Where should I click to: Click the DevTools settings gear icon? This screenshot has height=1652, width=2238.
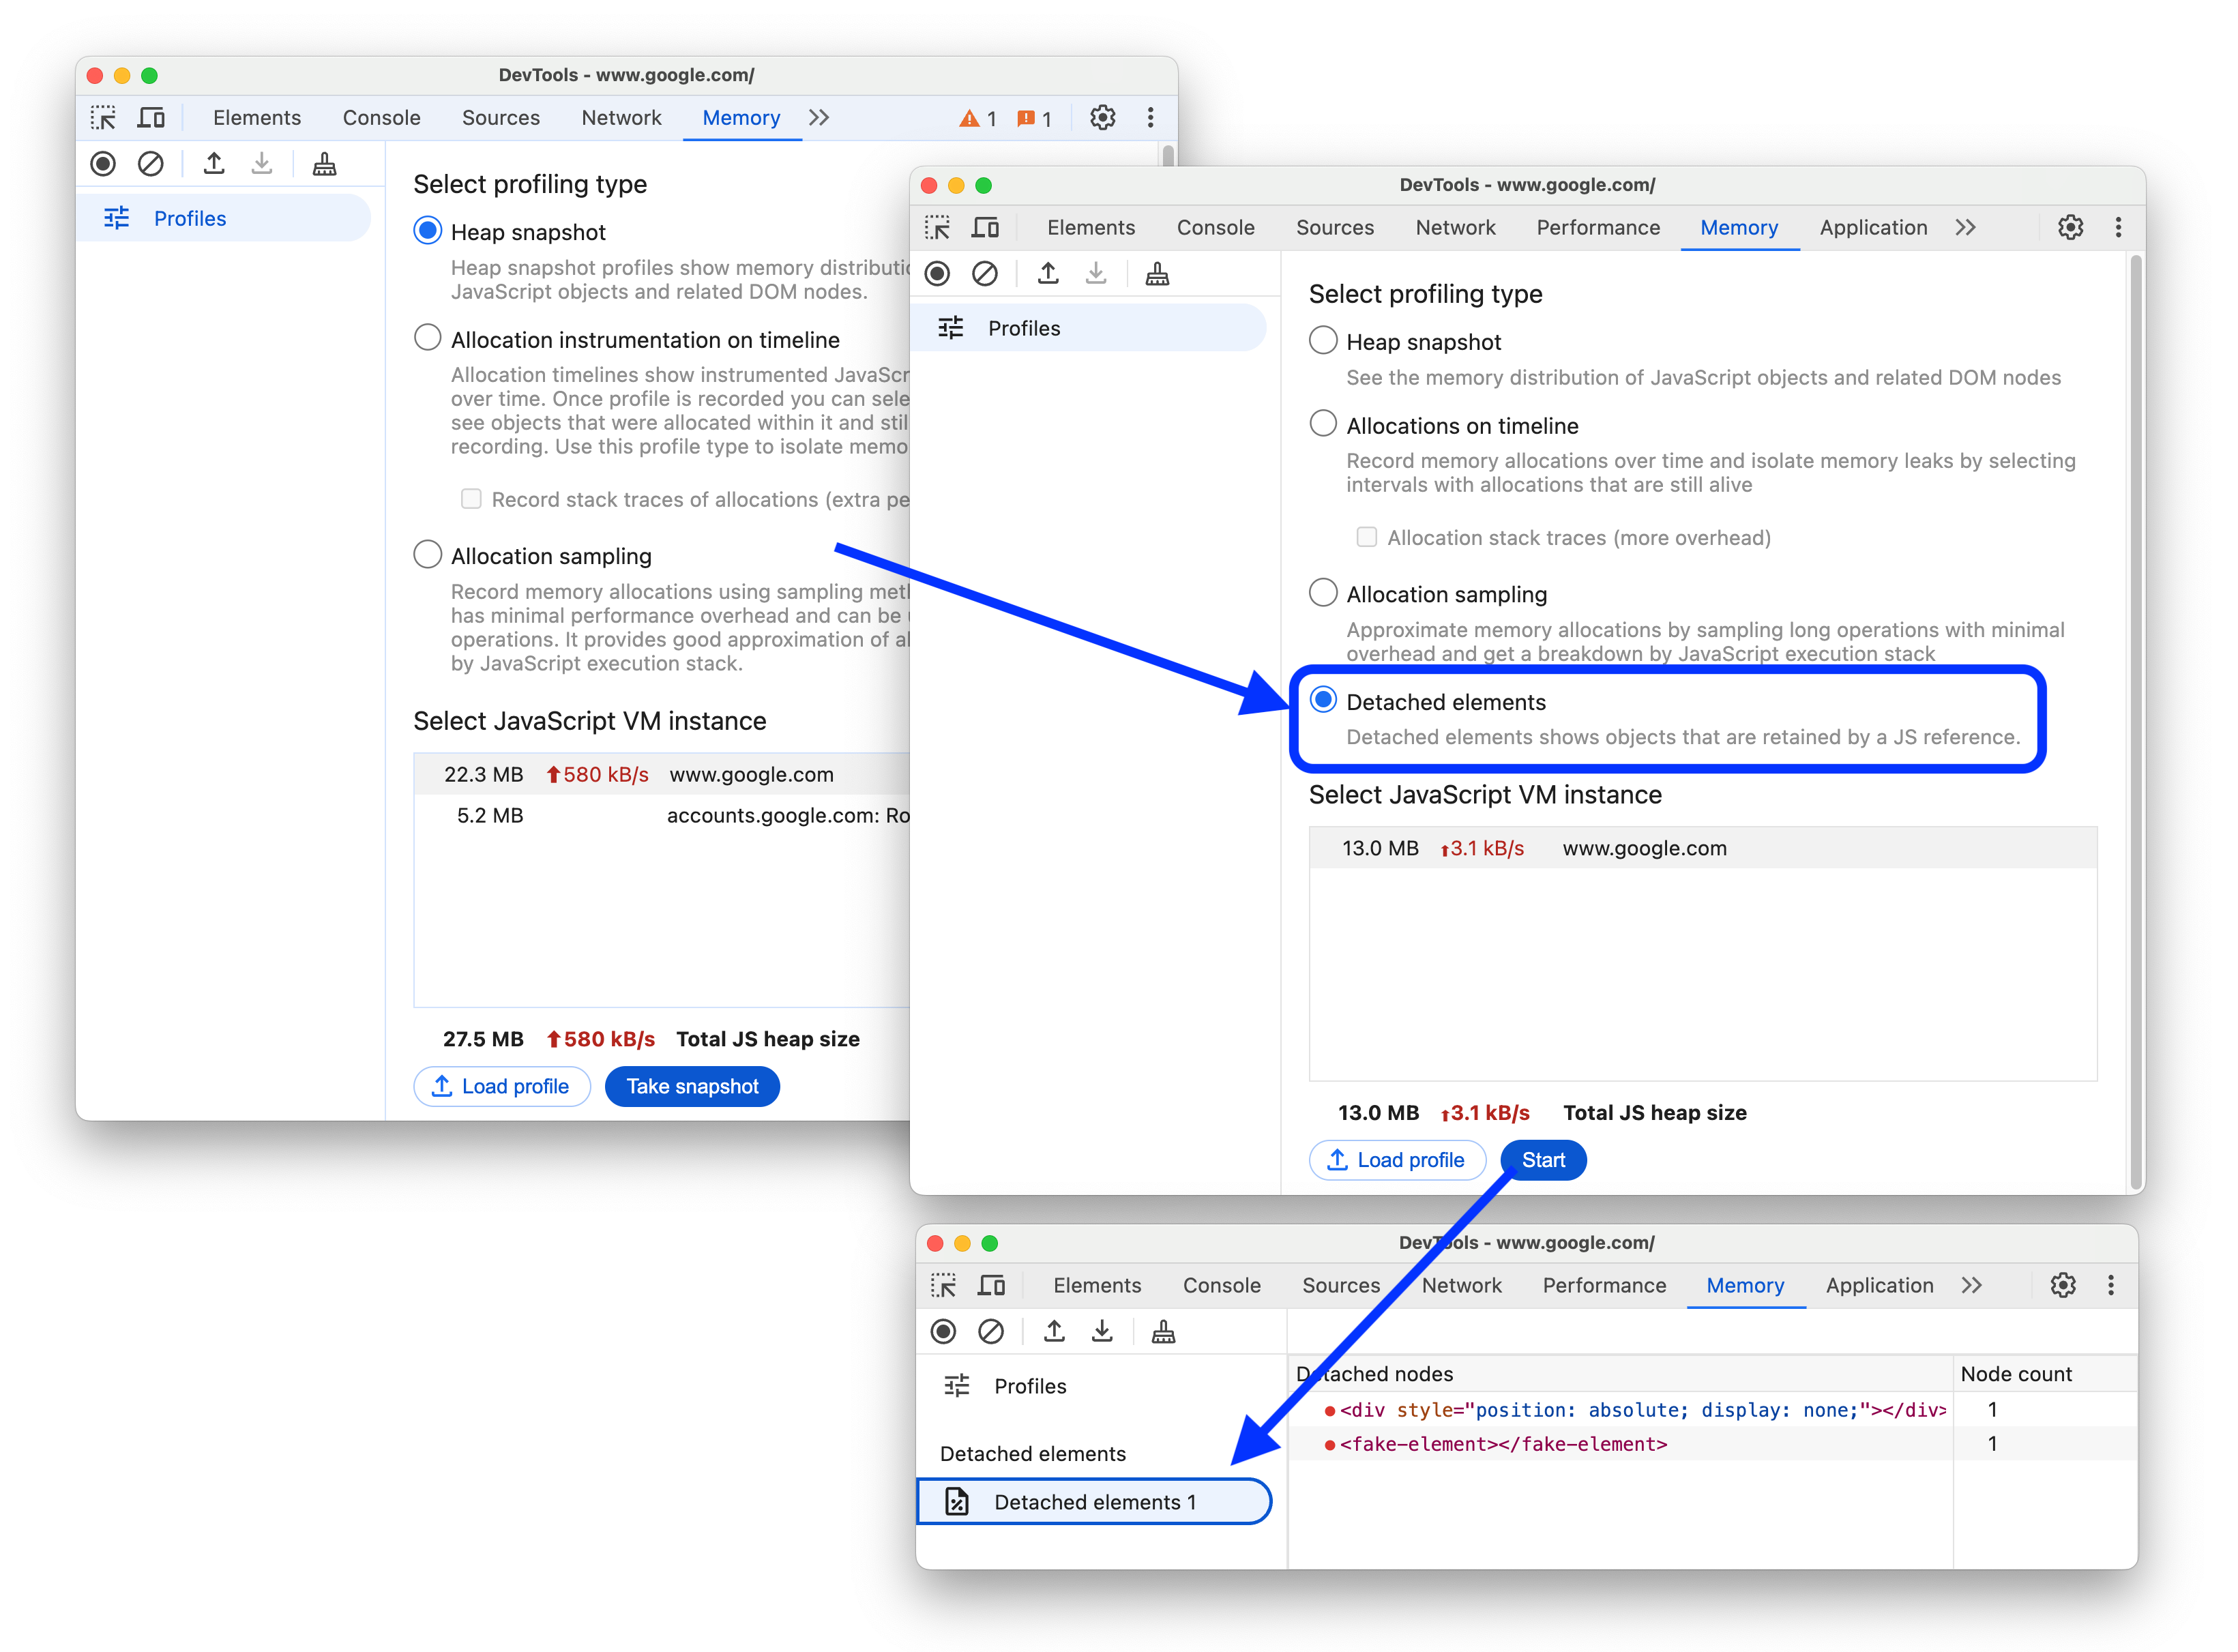coord(2071,228)
